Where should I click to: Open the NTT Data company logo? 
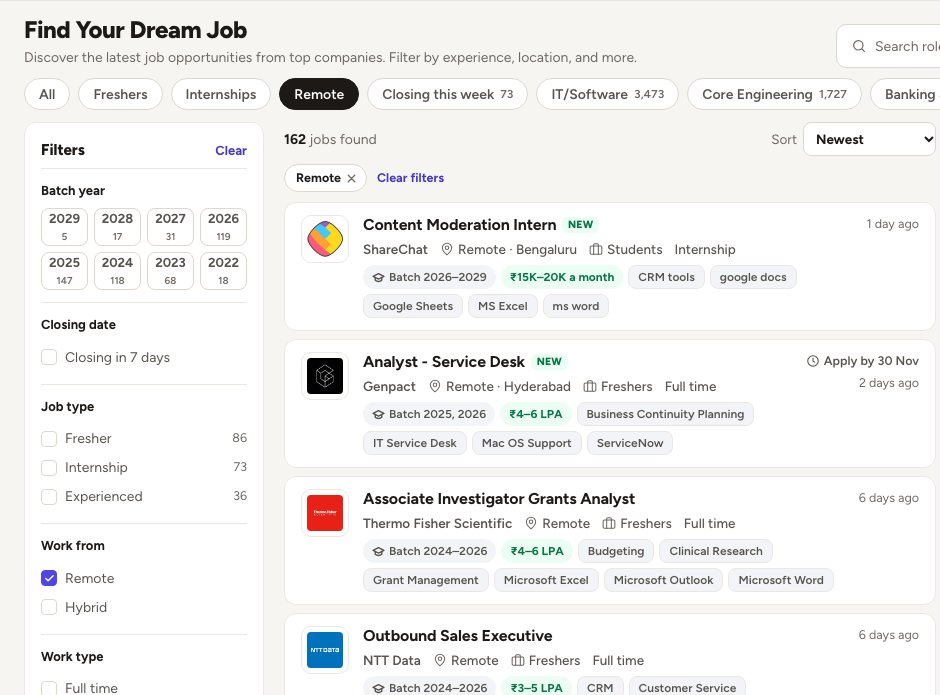point(325,649)
